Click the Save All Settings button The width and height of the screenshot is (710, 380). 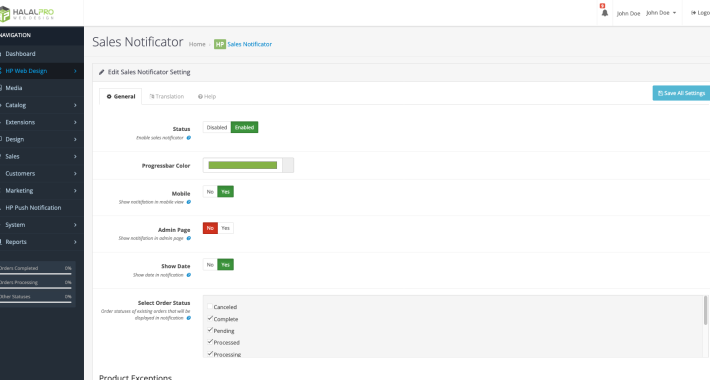pos(681,93)
